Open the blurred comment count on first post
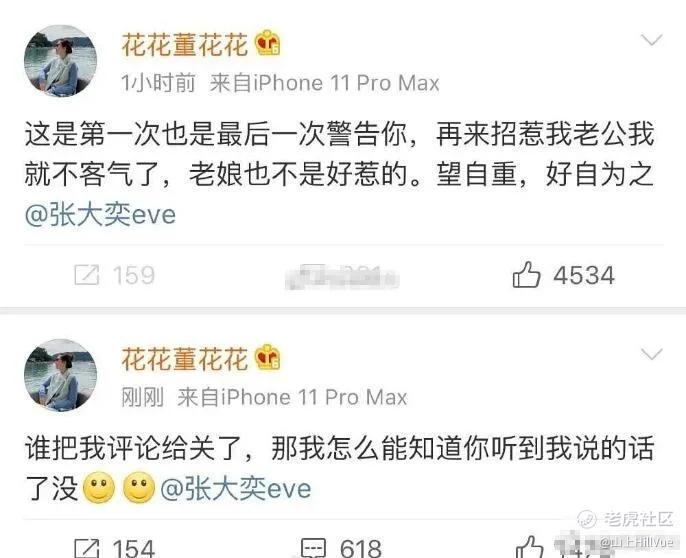The height and width of the screenshot is (558, 686). [x=341, y=277]
